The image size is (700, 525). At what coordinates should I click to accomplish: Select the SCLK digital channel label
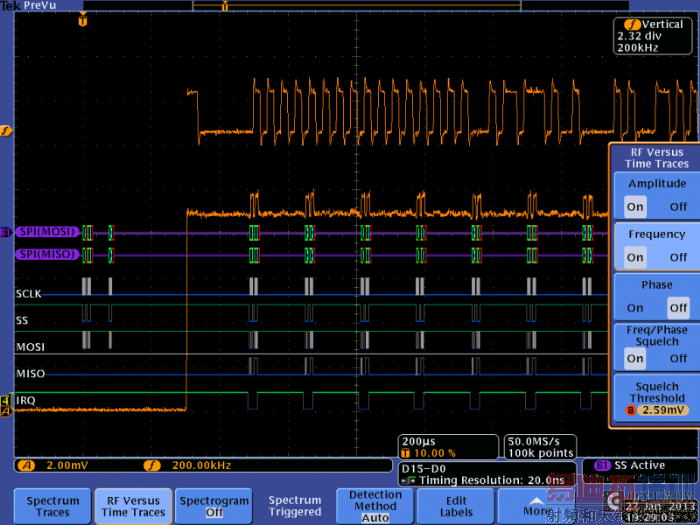29,294
